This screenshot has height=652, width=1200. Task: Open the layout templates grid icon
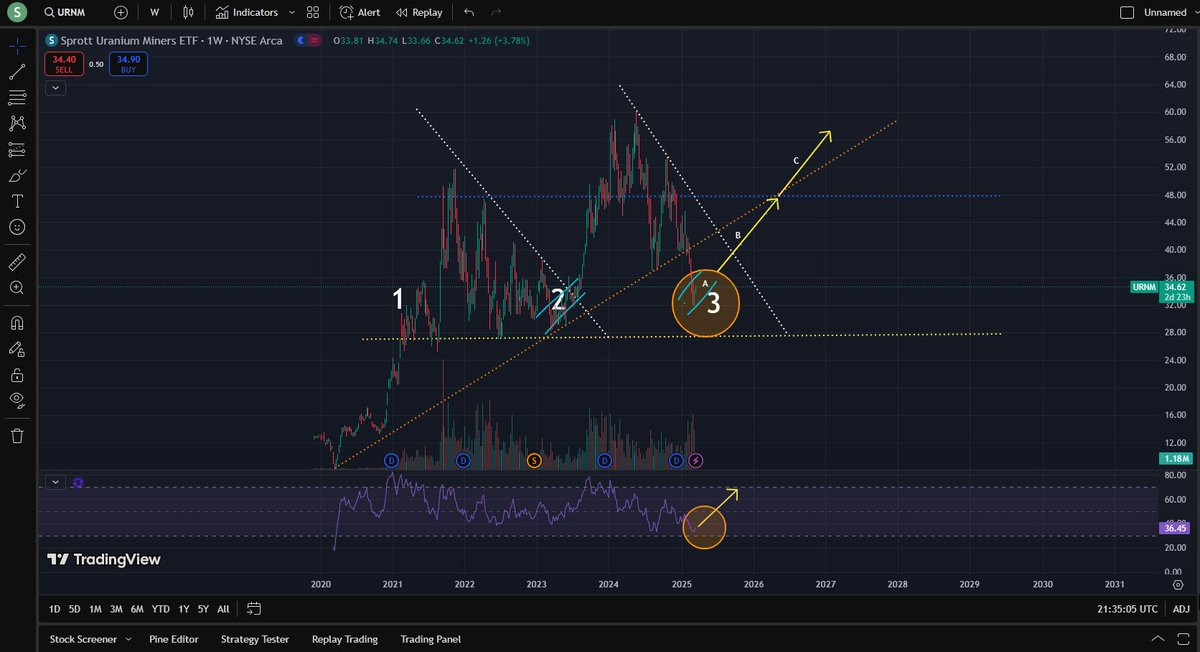[313, 13]
